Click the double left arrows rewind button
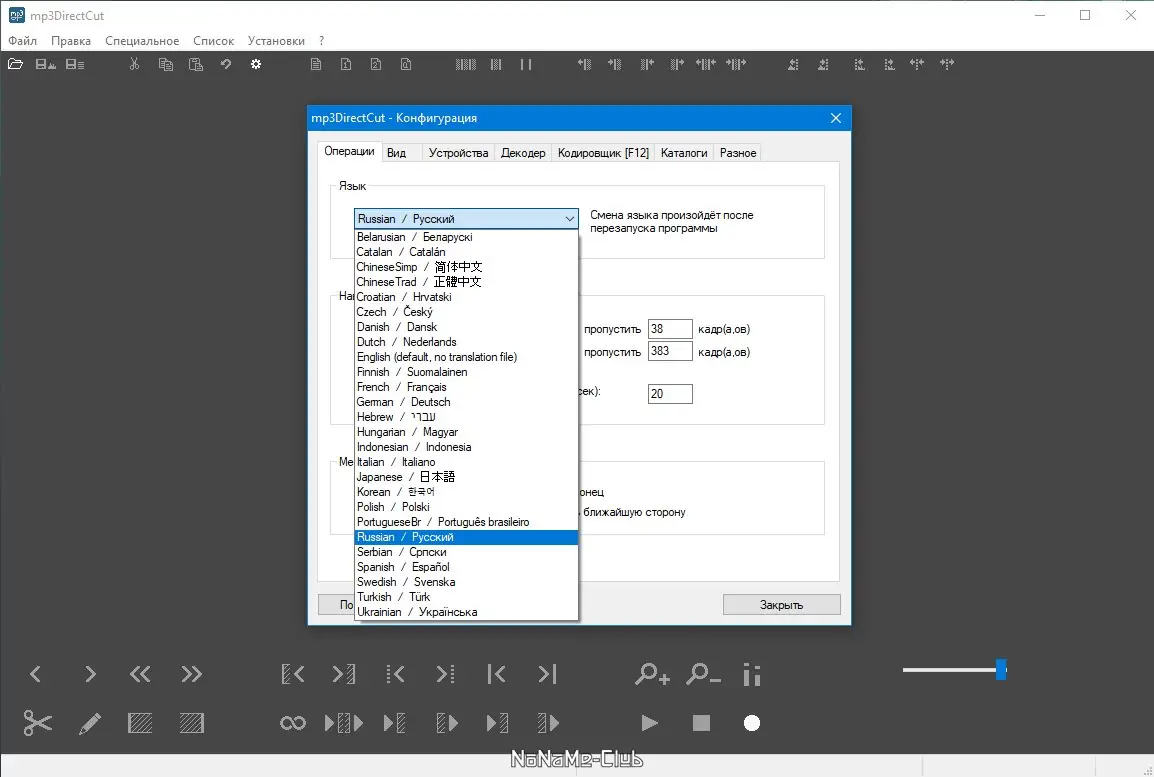This screenshot has height=777, width=1154. tap(140, 674)
